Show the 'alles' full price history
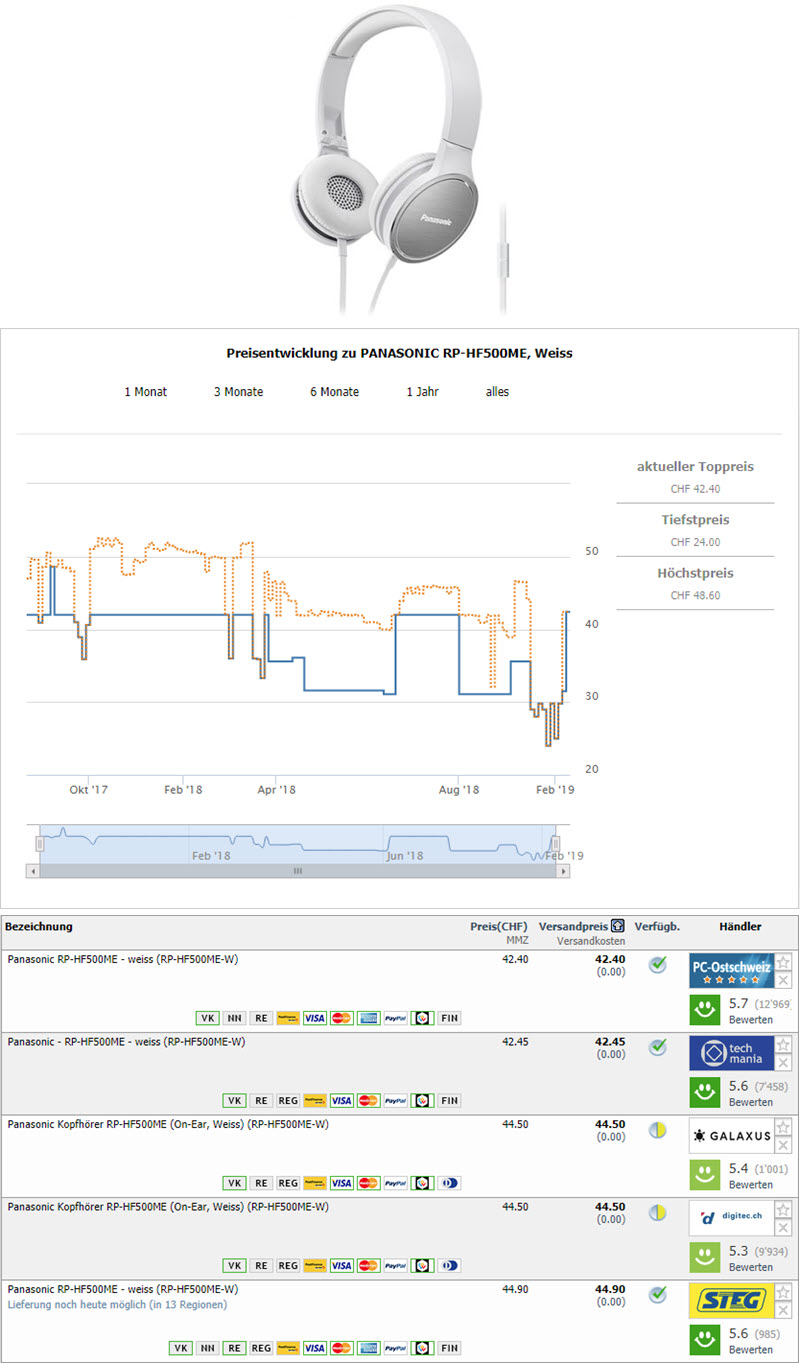Screen dimensions: 800x1363 coord(497,392)
